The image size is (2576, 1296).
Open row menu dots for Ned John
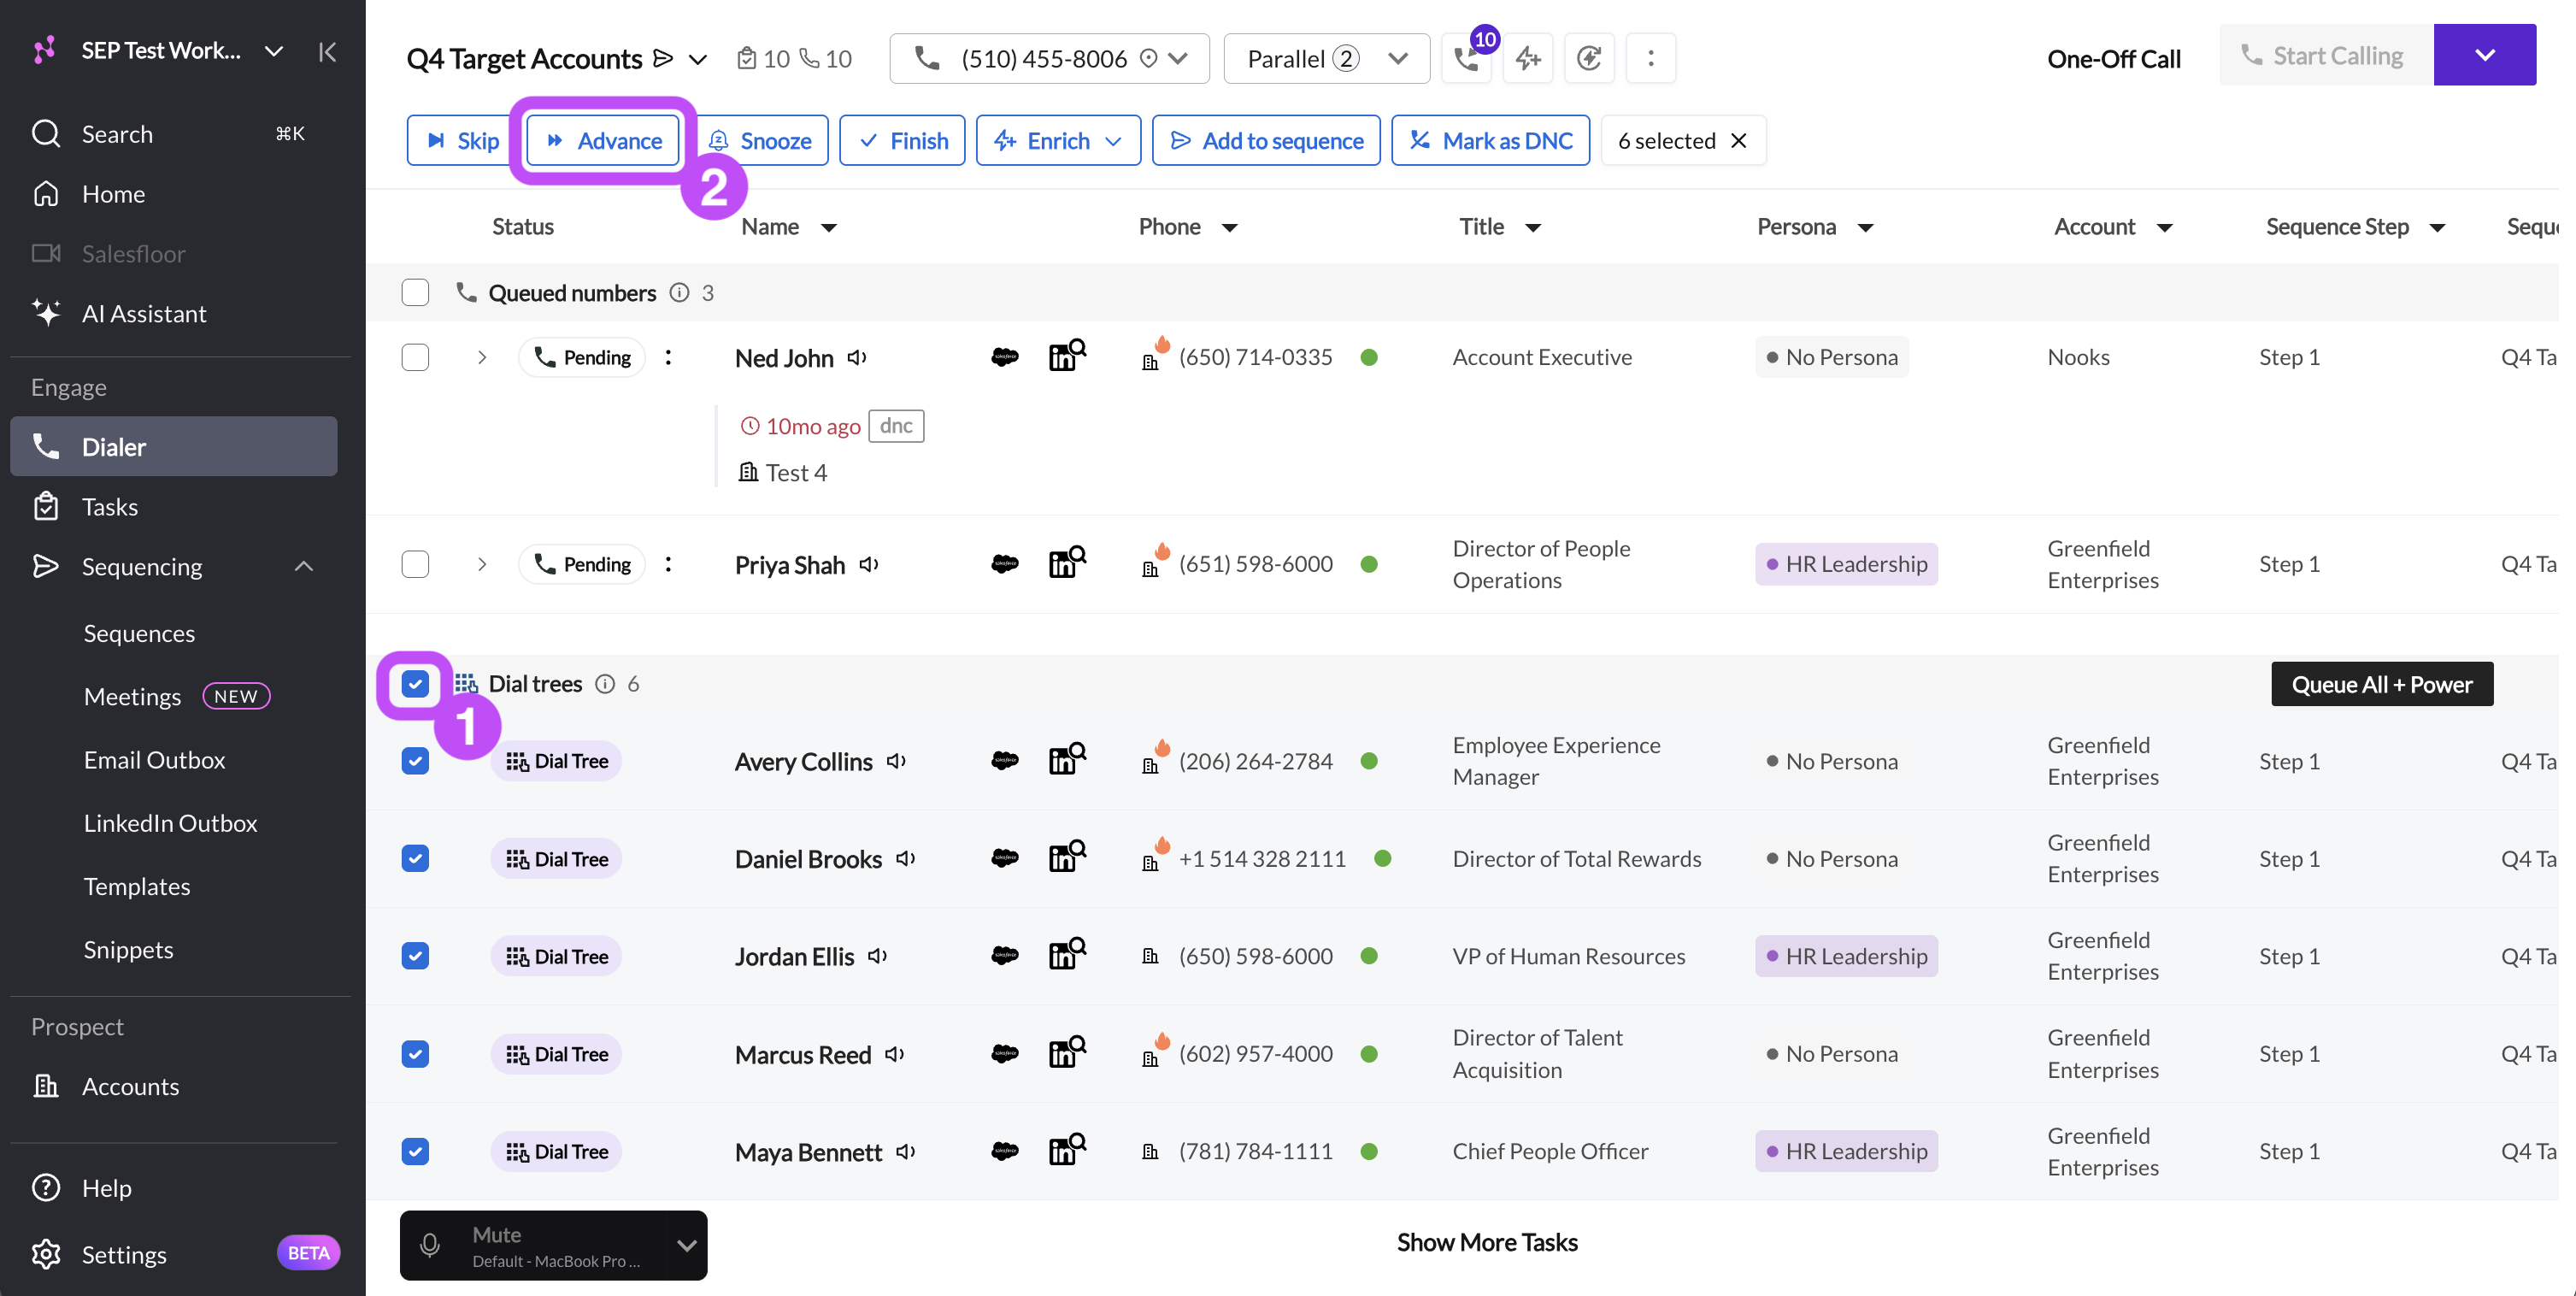pos(668,357)
